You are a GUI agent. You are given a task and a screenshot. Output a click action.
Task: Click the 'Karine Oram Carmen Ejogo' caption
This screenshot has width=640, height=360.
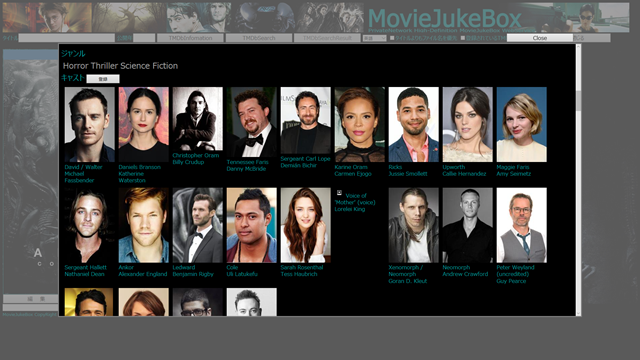click(353, 170)
